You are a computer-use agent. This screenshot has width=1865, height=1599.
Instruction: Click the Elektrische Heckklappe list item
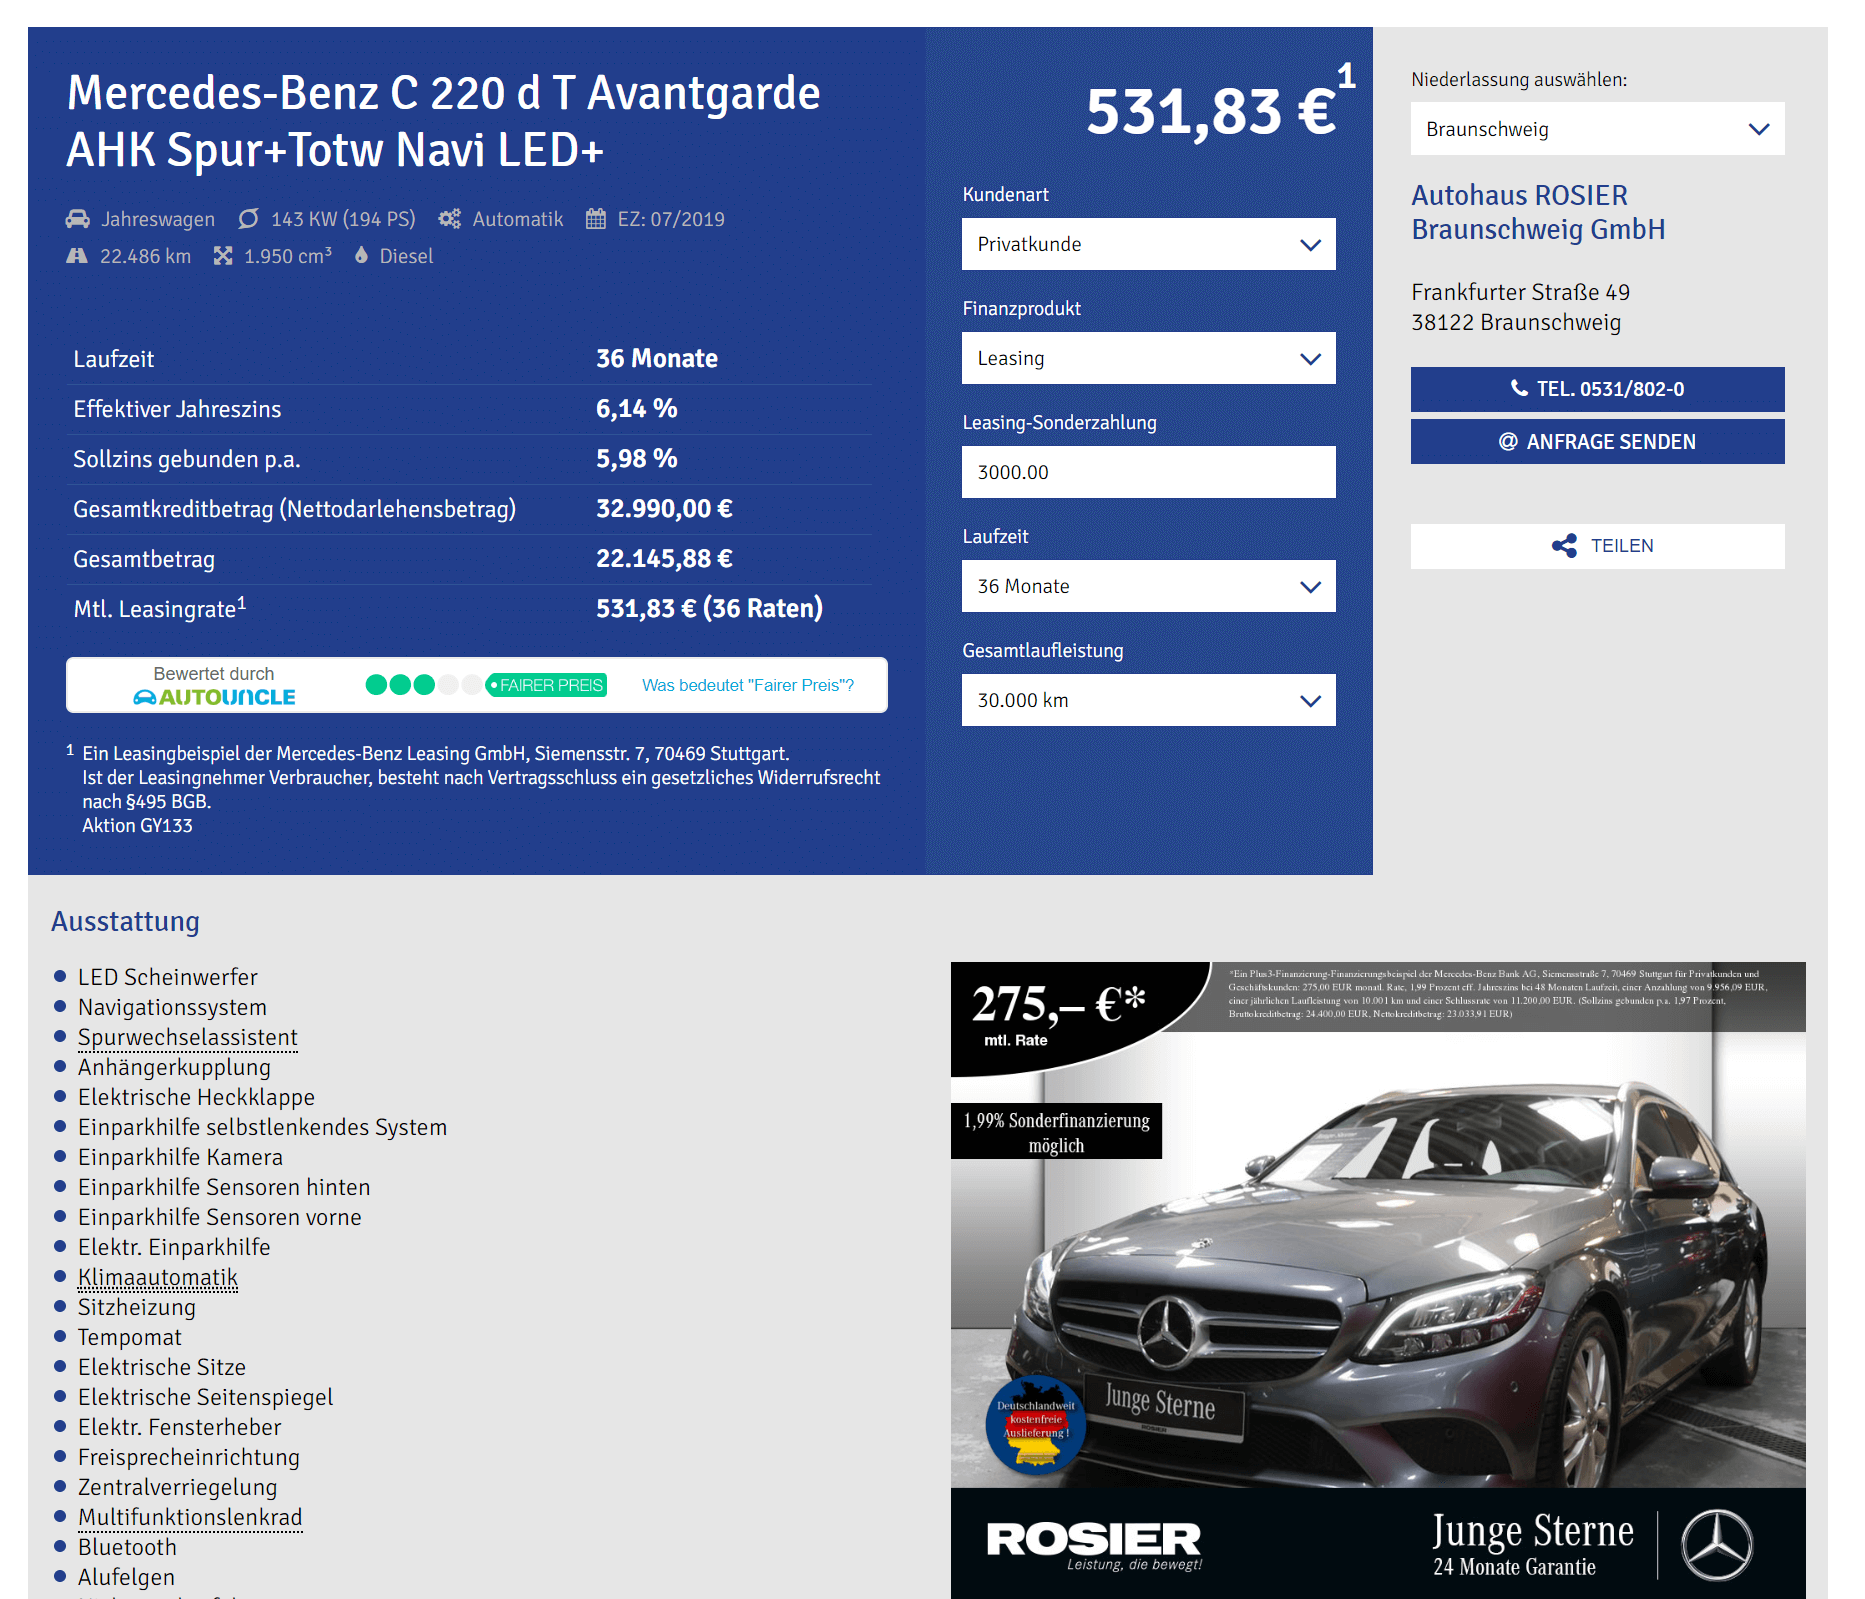coord(196,1097)
